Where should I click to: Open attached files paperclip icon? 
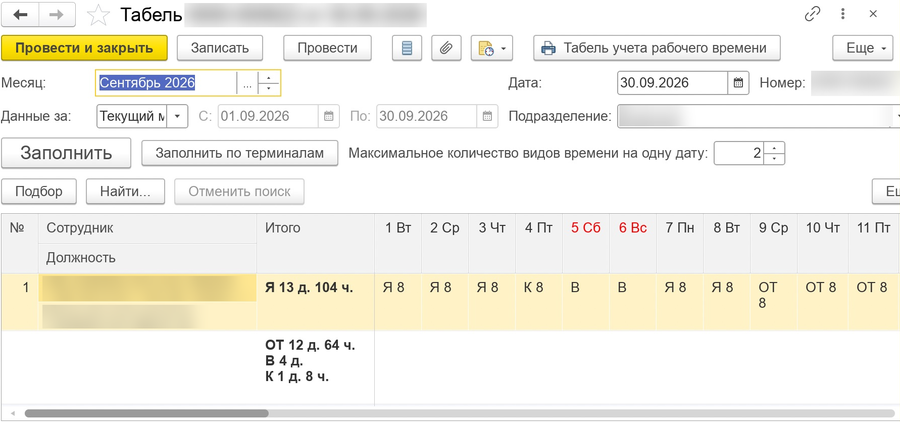[447, 48]
